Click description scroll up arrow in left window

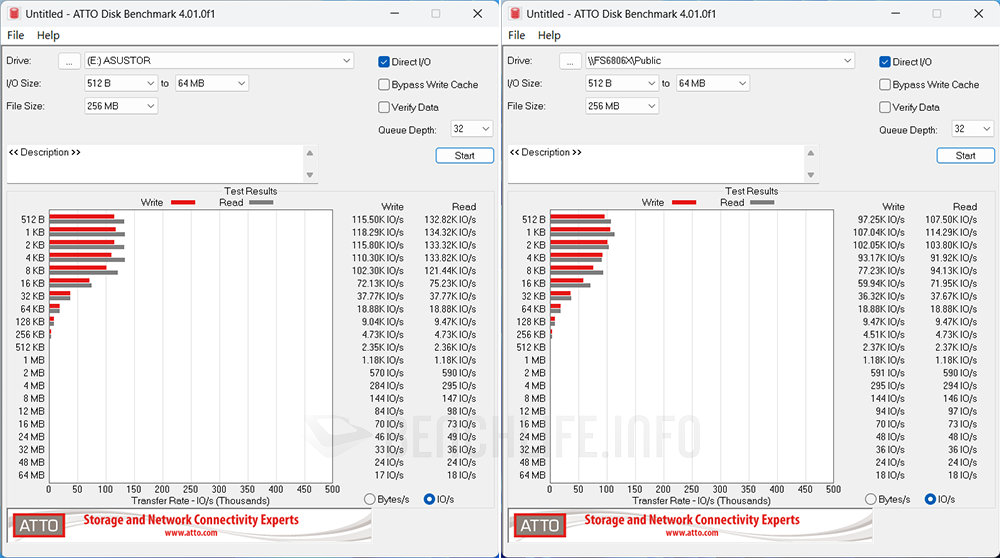pyautogui.click(x=310, y=153)
